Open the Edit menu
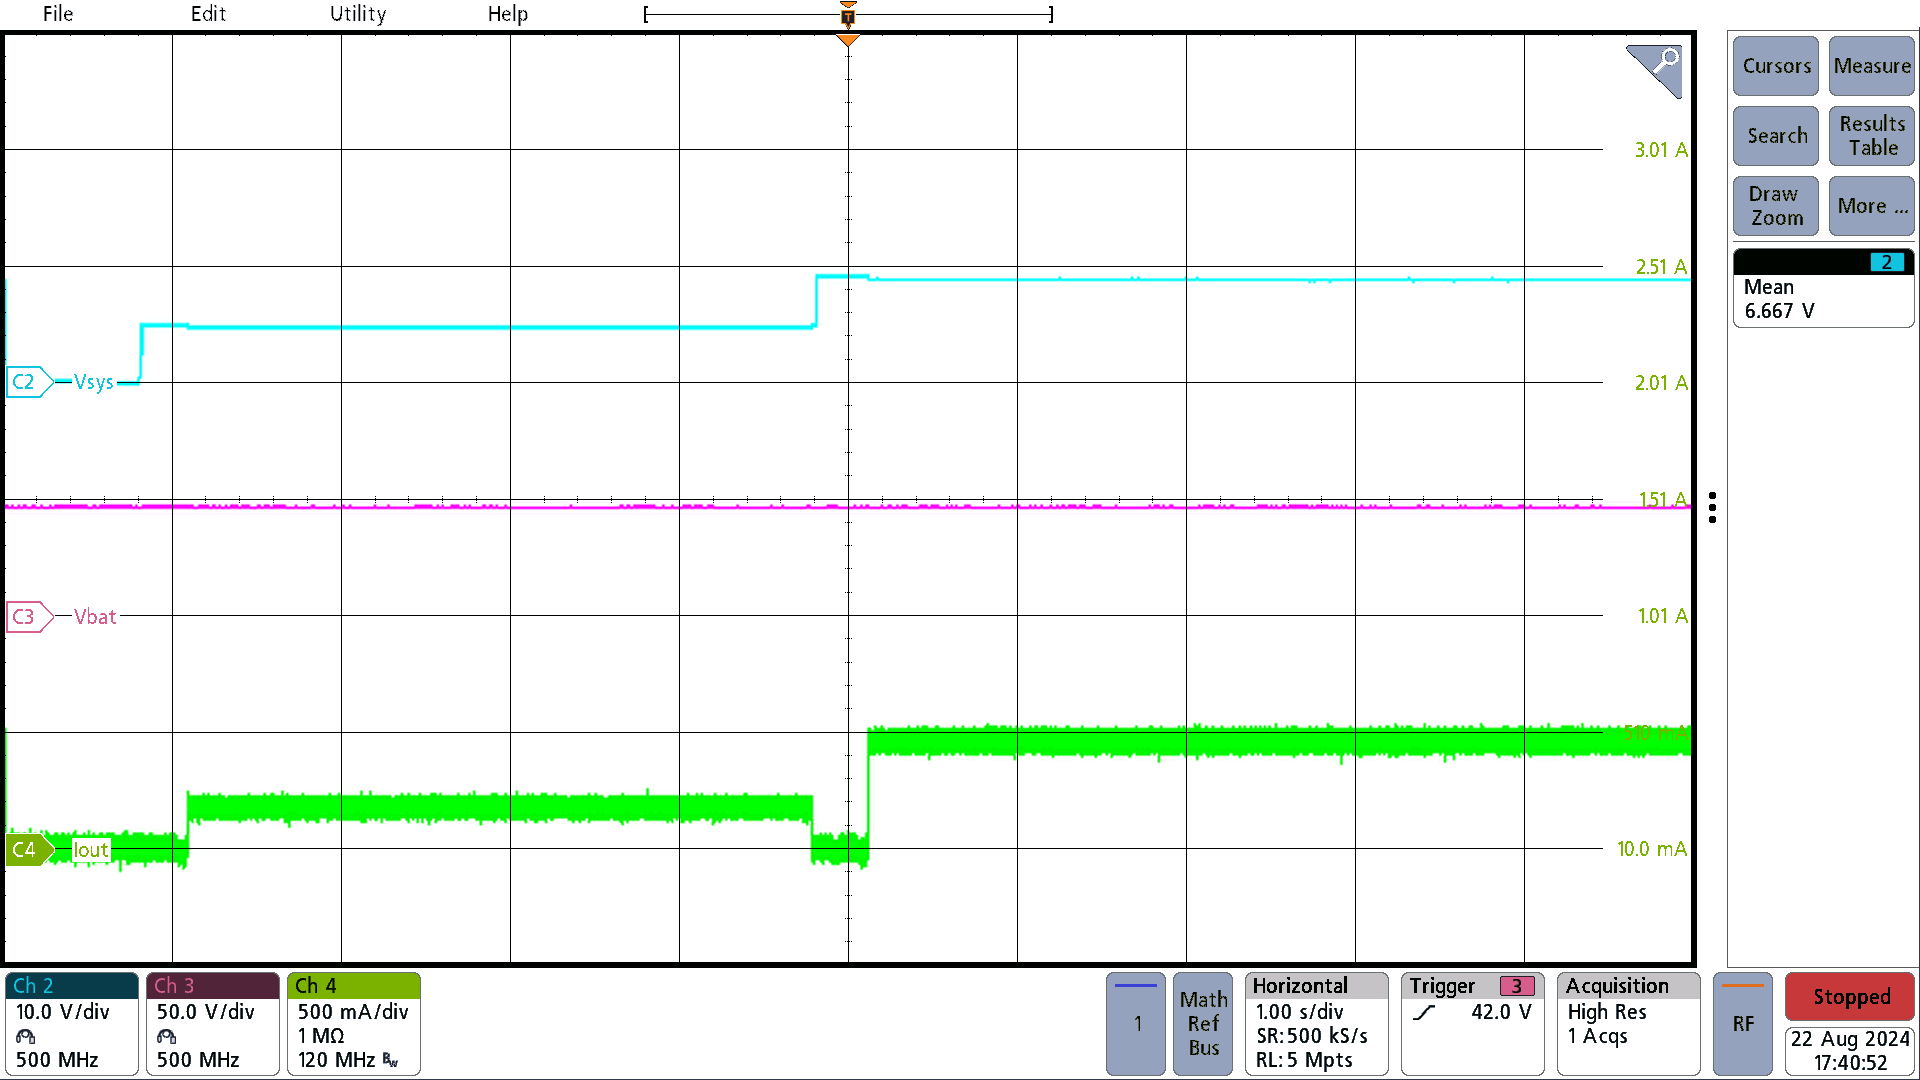 point(208,14)
